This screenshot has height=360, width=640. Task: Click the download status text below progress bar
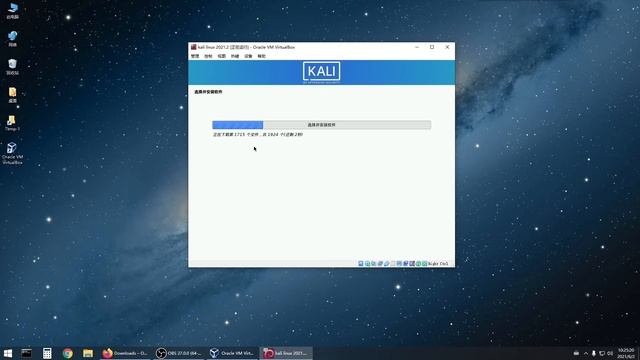point(258,134)
